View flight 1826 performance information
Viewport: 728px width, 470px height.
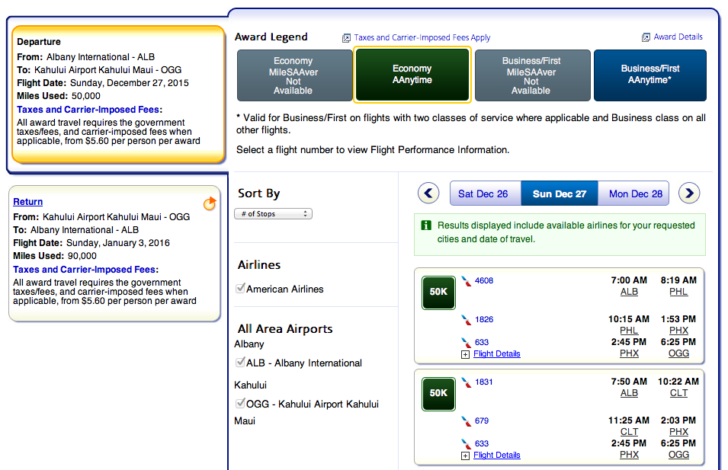[484, 320]
